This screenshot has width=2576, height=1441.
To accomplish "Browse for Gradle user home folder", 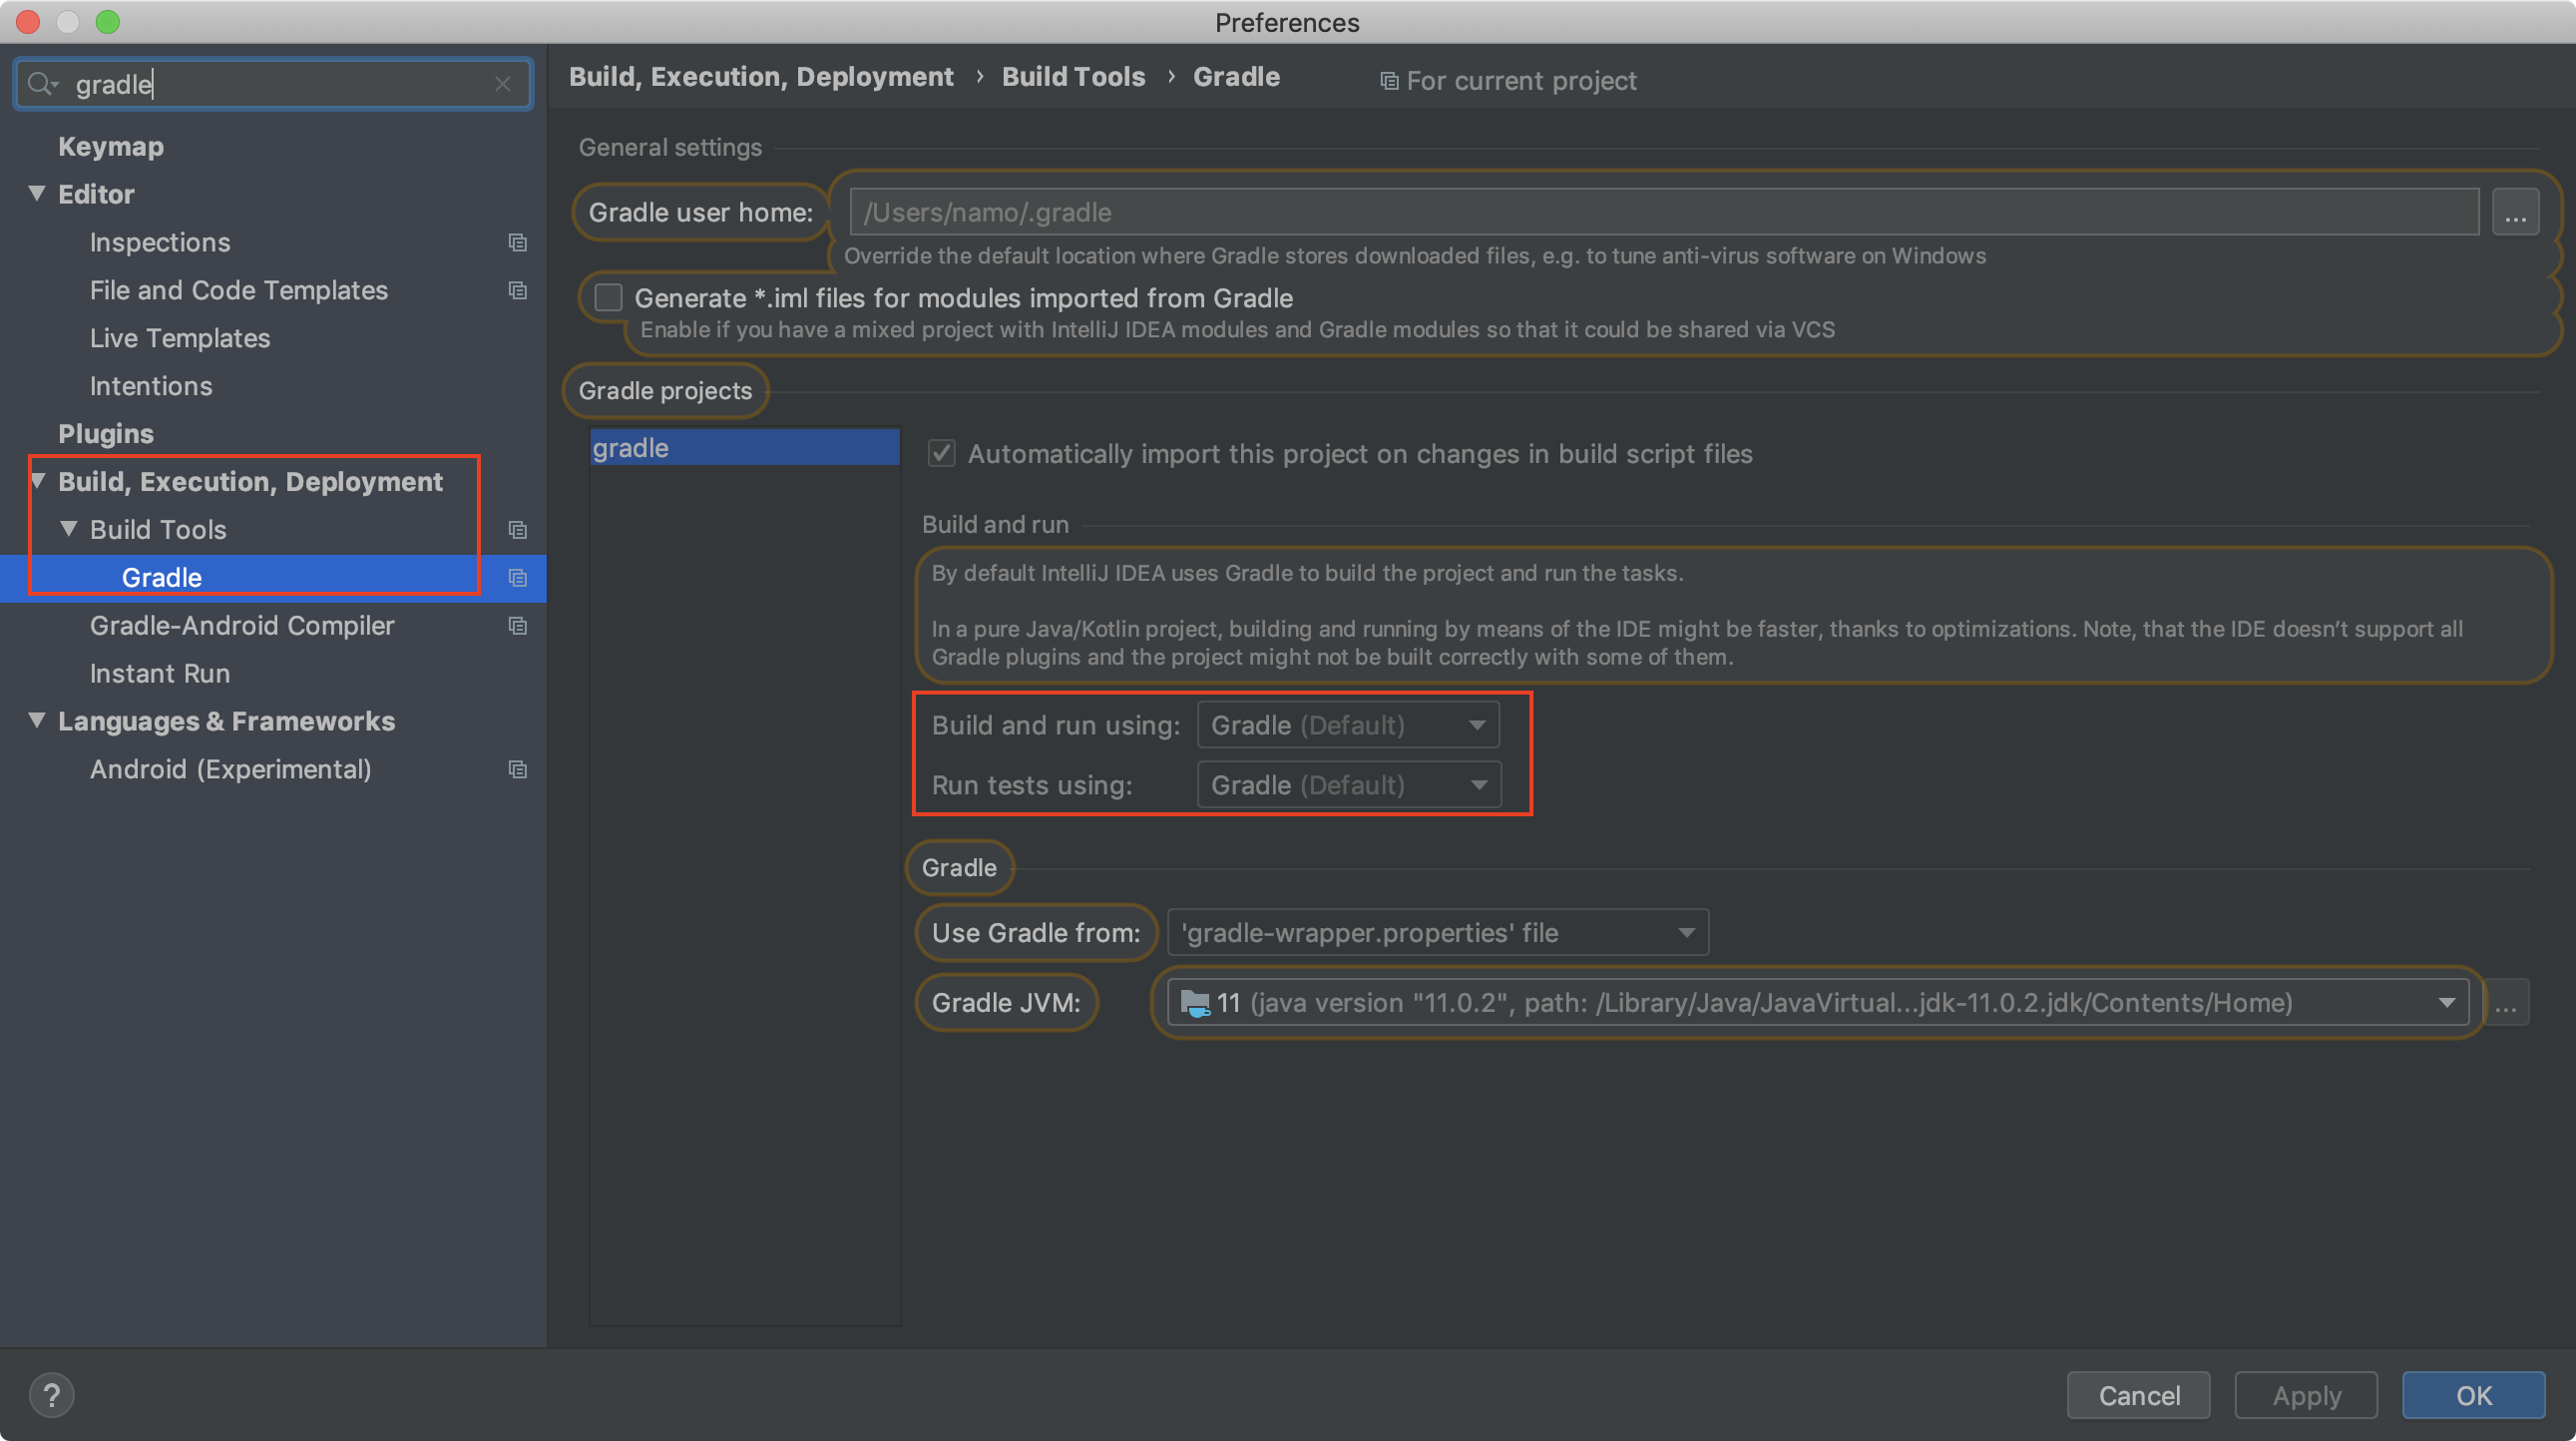I will click(x=2515, y=212).
